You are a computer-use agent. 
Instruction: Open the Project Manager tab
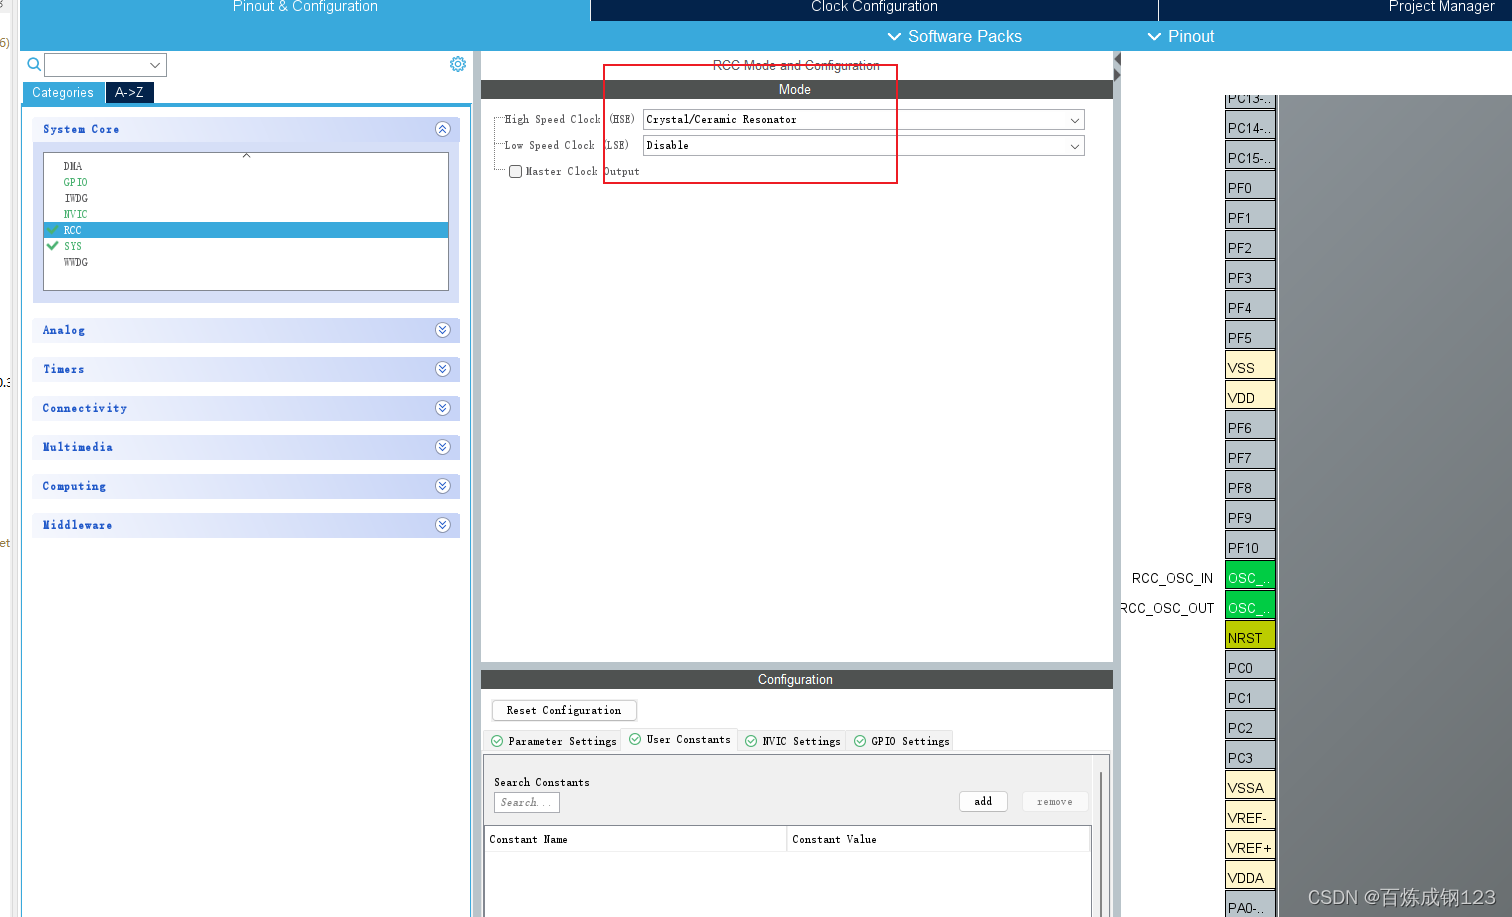(1441, 8)
